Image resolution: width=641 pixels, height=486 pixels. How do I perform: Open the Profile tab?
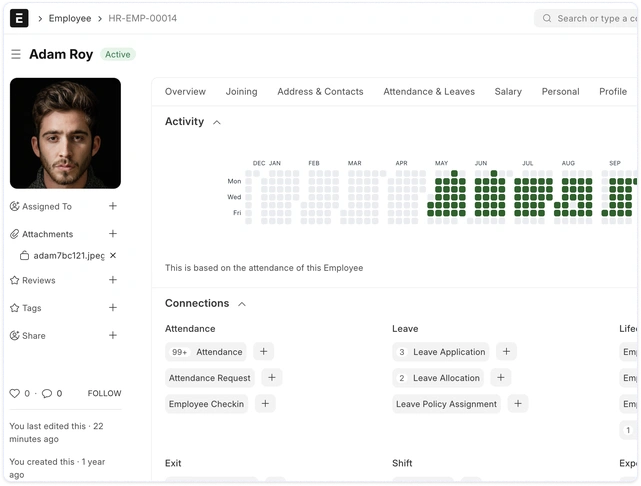[613, 92]
